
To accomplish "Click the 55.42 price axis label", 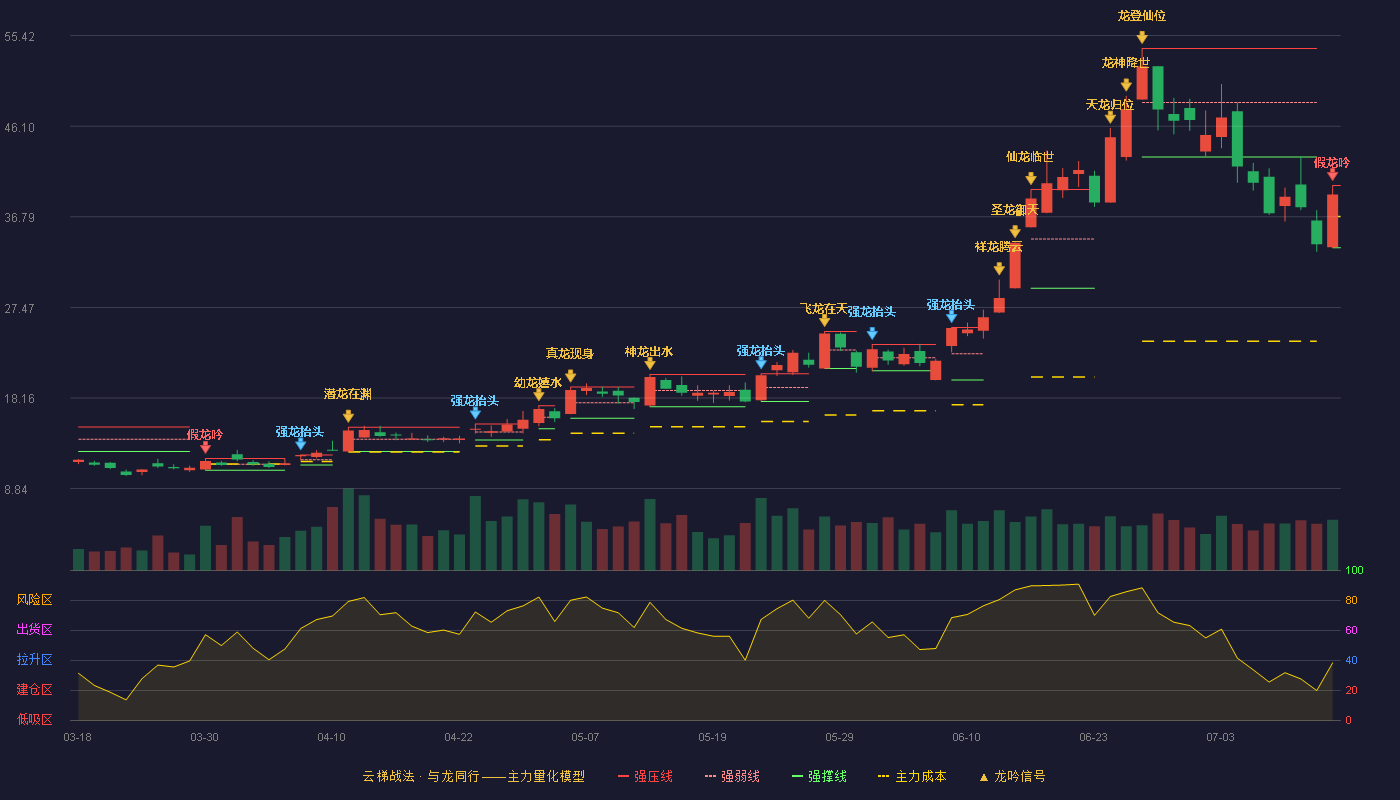I will tap(19, 37).
